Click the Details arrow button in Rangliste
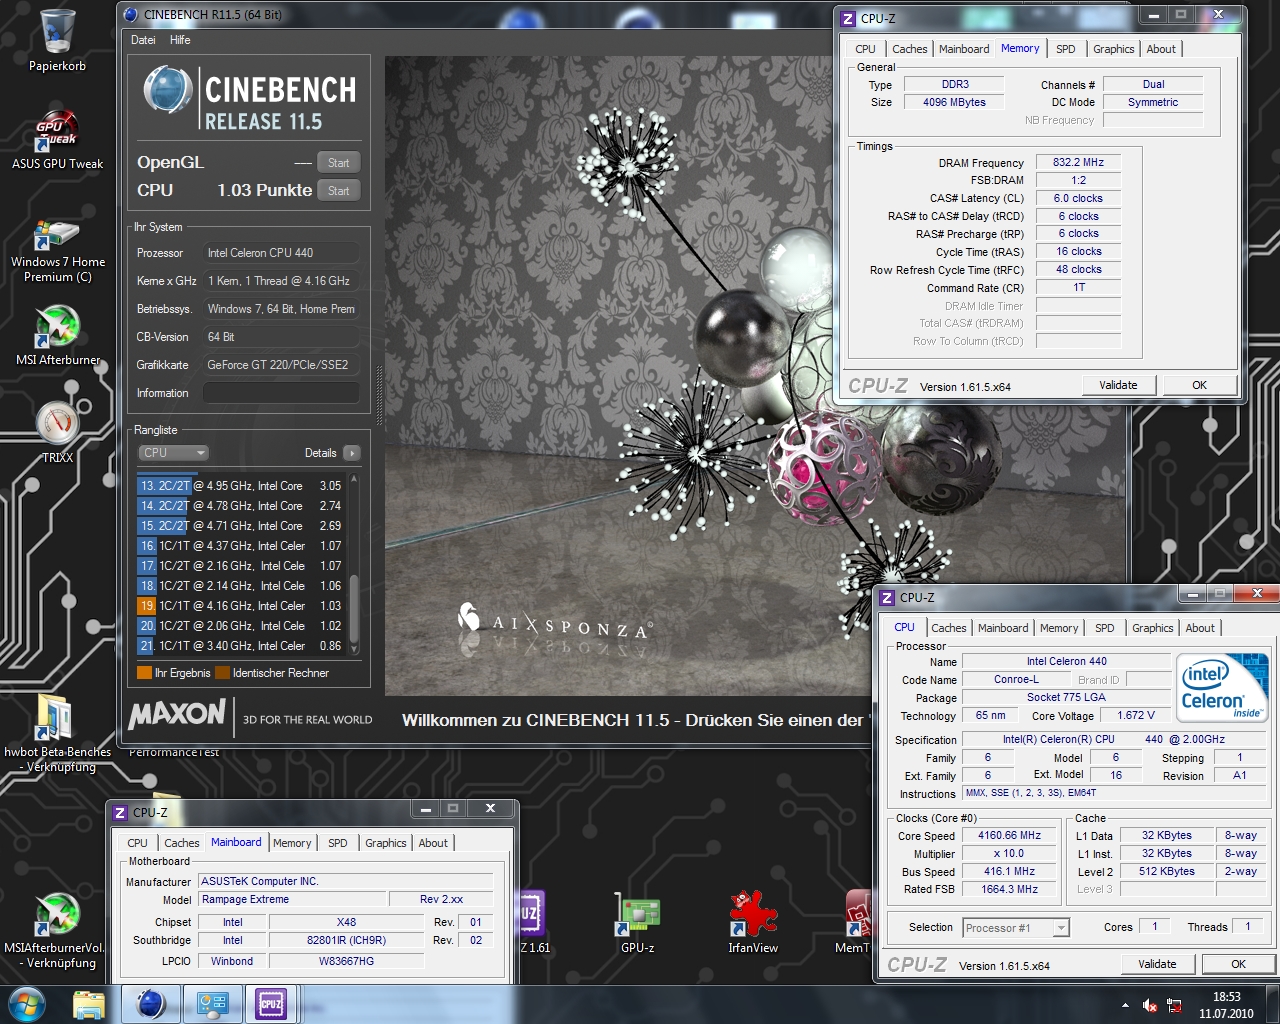1280x1024 pixels. point(351,453)
